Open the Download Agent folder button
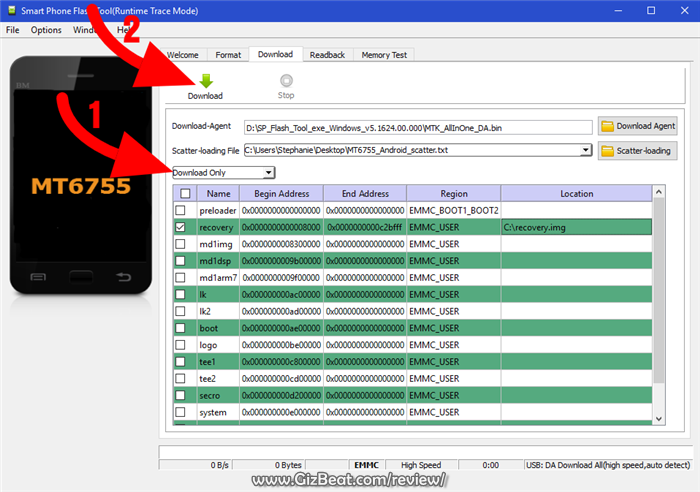This screenshot has height=492, width=700. pyautogui.click(x=638, y=126)
